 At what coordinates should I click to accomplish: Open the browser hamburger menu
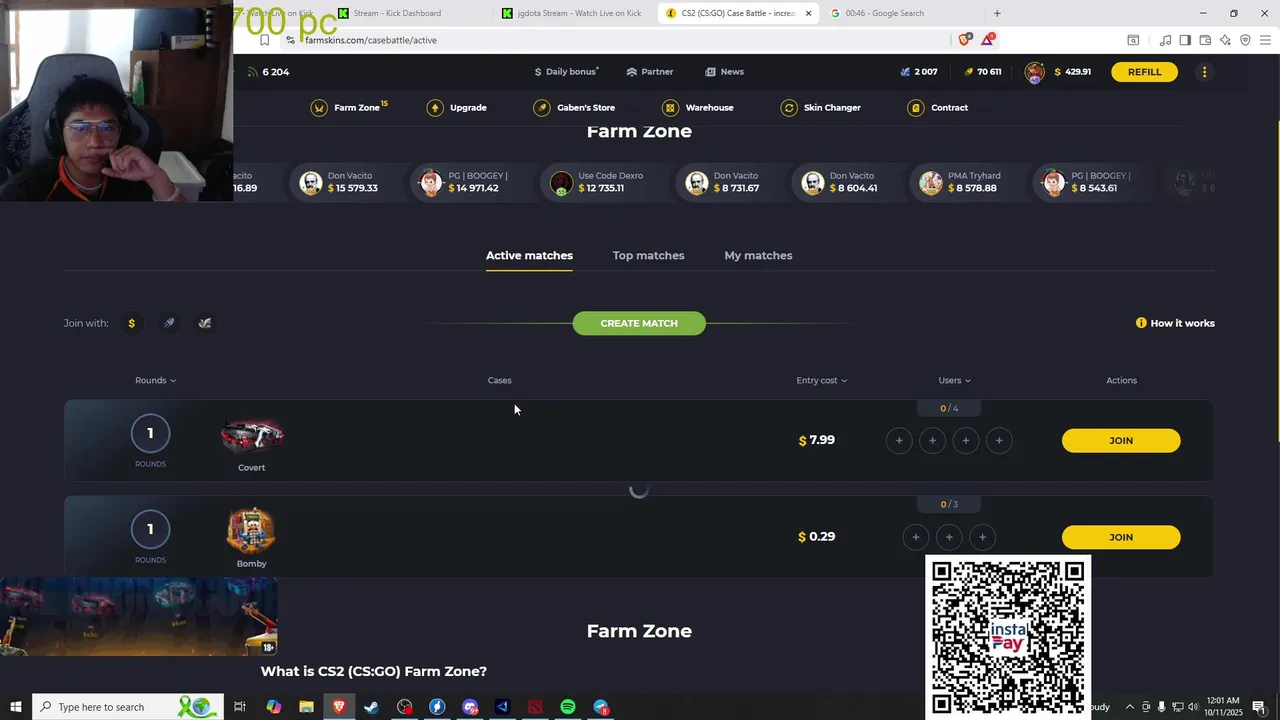click(x=1265, y=40)
